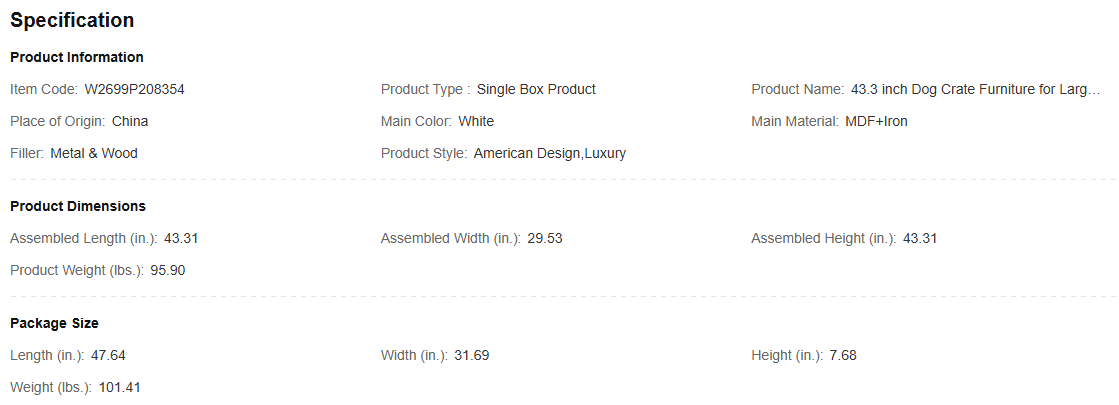Screen dimensions: 1119x405
Task: Click the Specification heading
Action: coord(72,21)
